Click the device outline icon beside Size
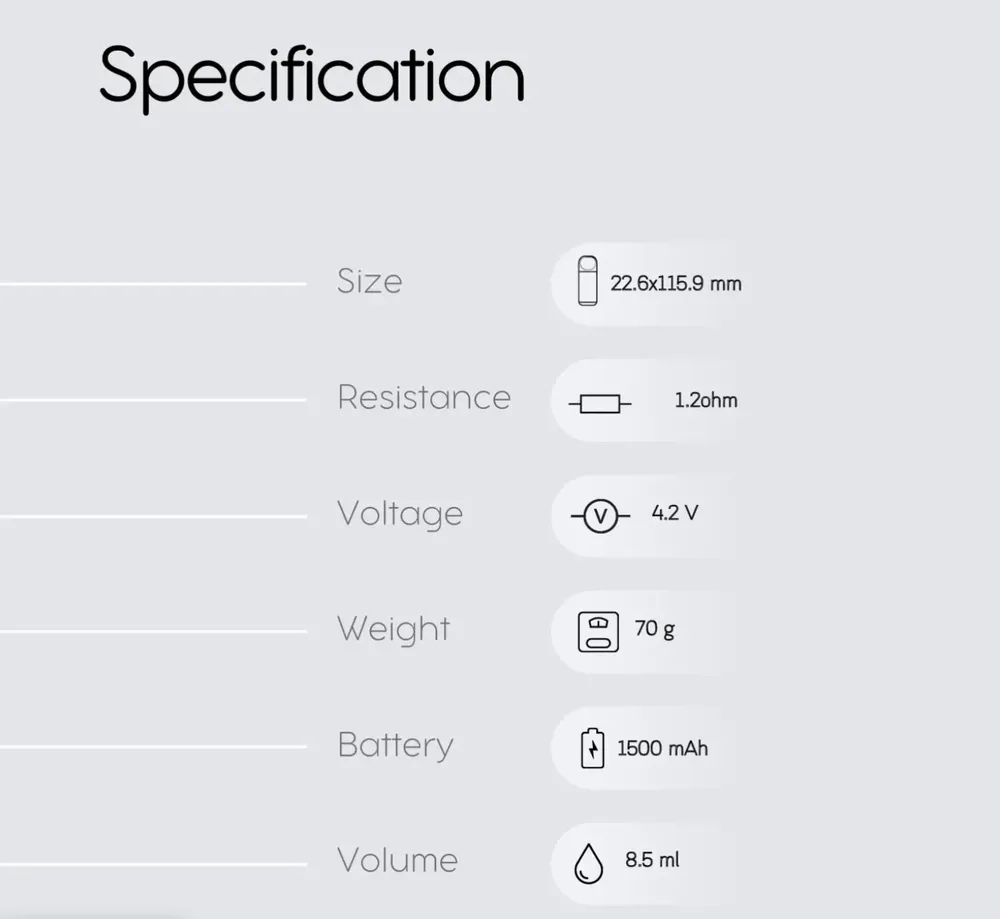Image resolution: width=1000 pixels, height=919 pixels. 587,281
